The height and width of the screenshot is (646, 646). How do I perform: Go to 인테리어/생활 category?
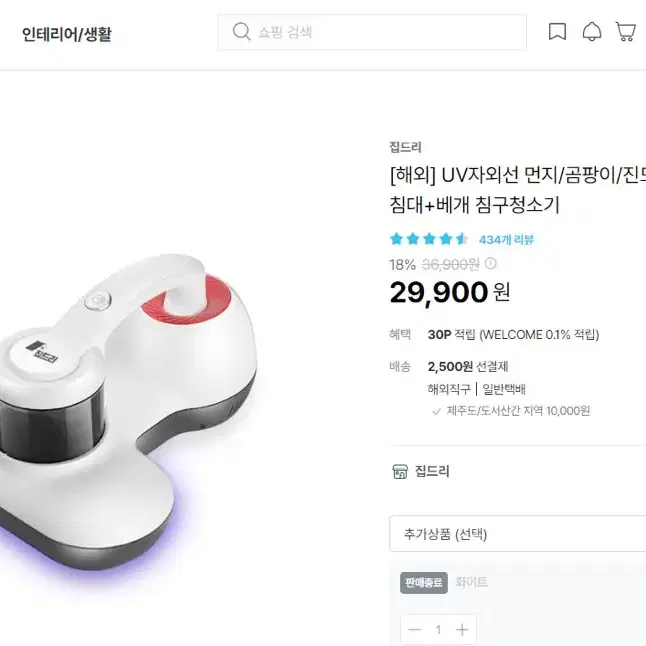66,34
